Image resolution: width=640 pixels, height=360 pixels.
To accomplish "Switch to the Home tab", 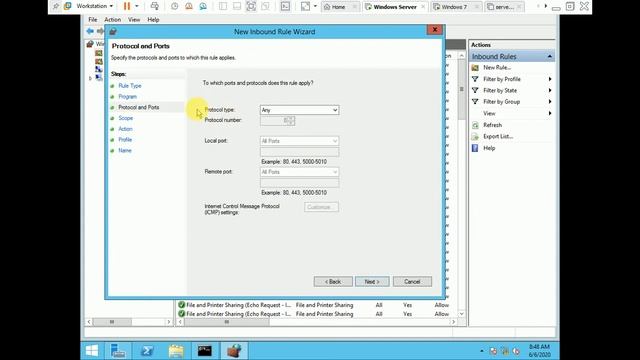I will point(339,7).
